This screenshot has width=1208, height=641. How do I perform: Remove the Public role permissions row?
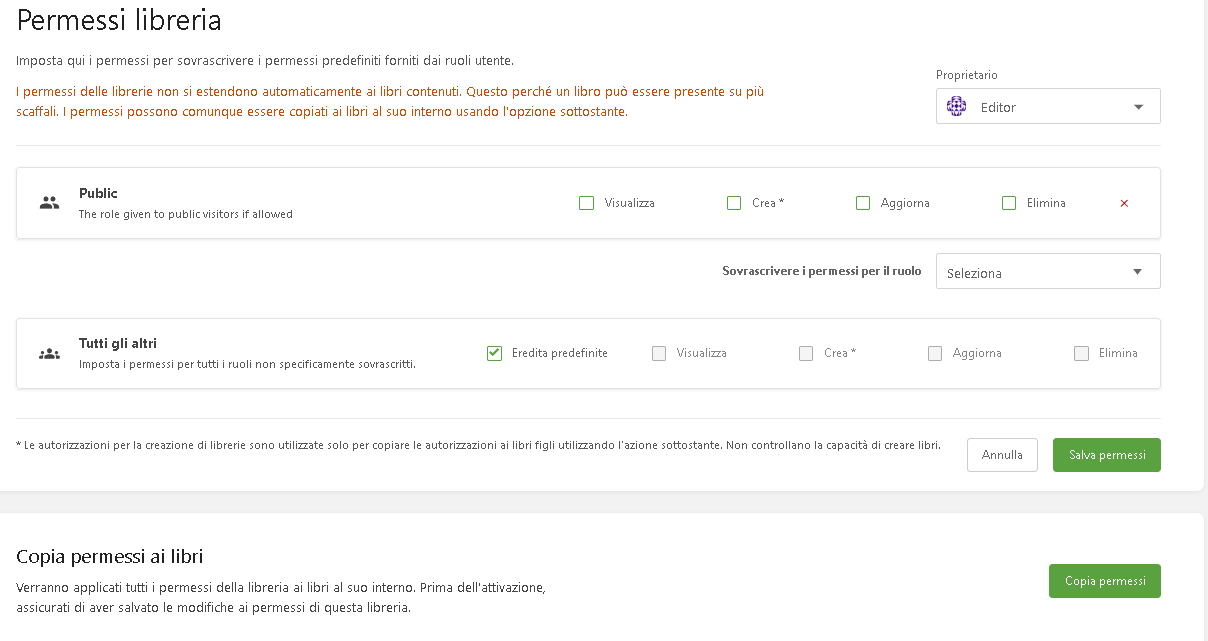pos(1124,203)
